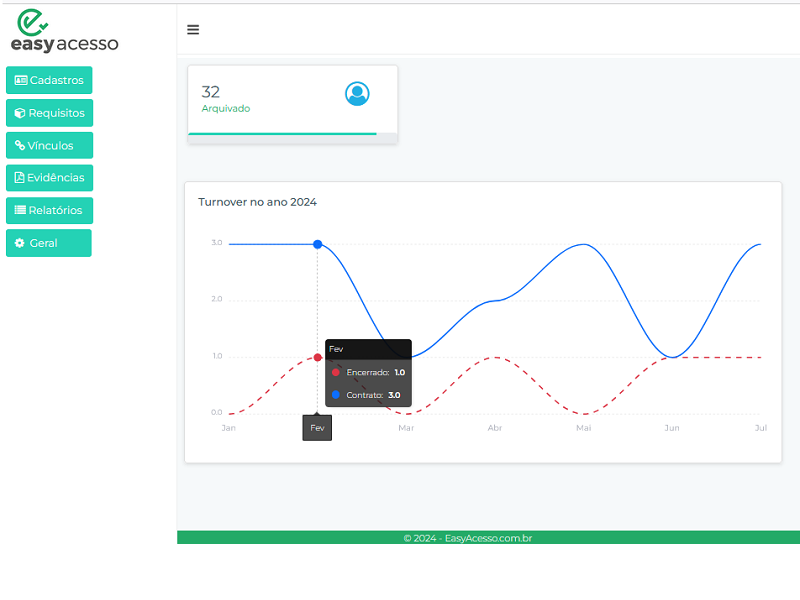This screenshot has height=600, width=800.
Task: Open the Cadastros menu
Action: coord(49,80)
